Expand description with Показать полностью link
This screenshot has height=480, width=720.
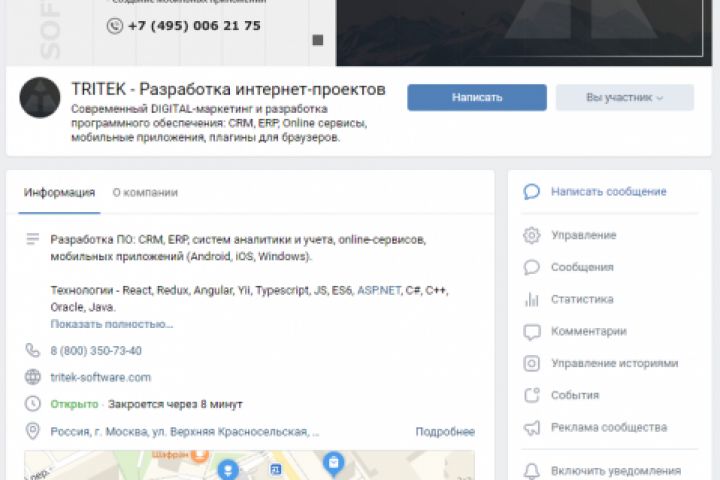click(x=112, y=324)
